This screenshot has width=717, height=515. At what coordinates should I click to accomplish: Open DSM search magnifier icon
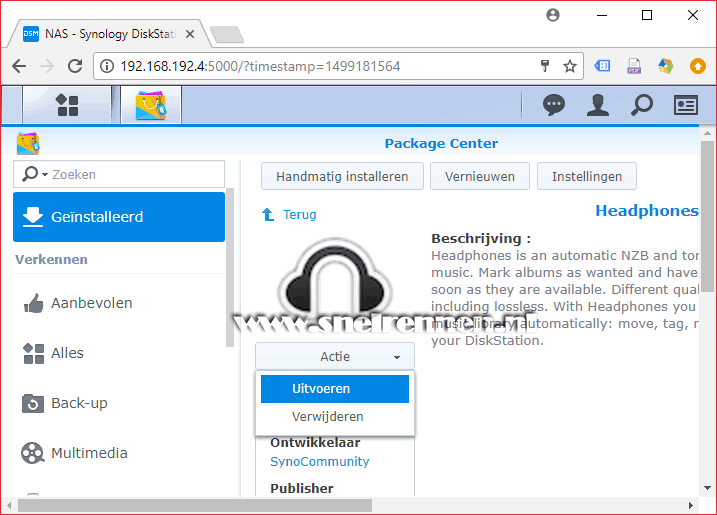click(x=642, y=105)
